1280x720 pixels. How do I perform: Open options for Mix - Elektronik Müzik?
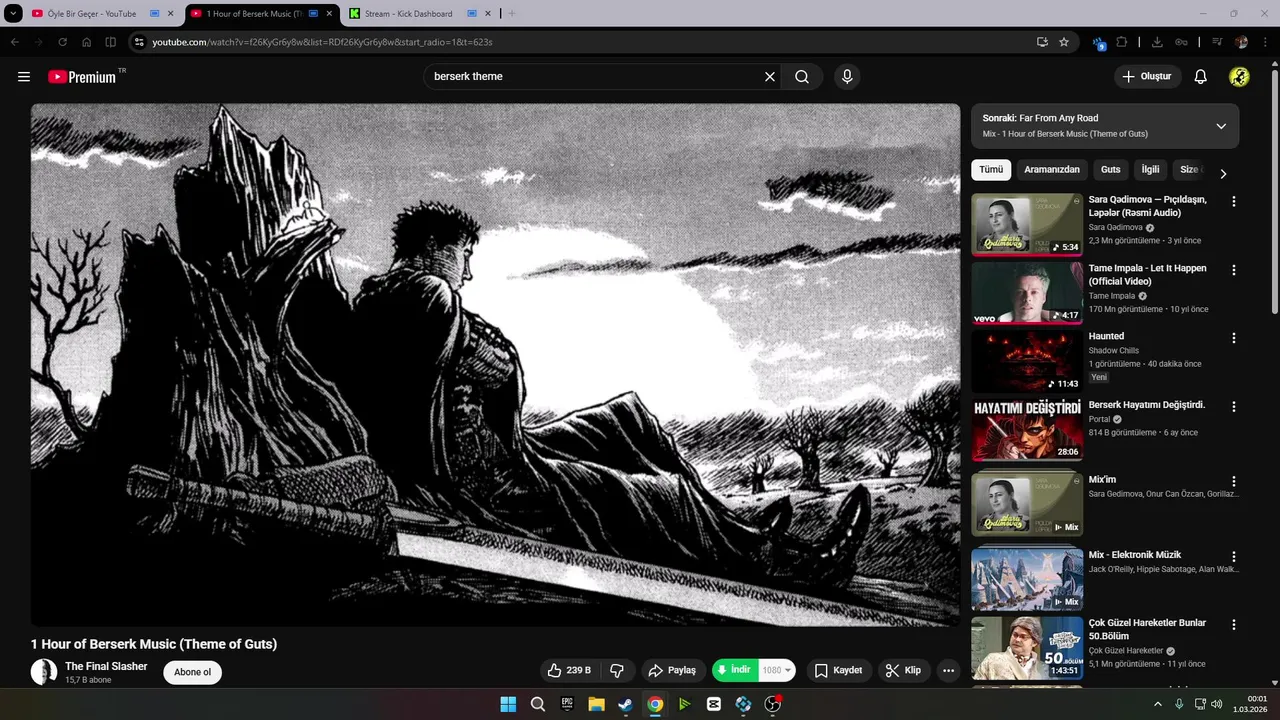(1233, 556)
